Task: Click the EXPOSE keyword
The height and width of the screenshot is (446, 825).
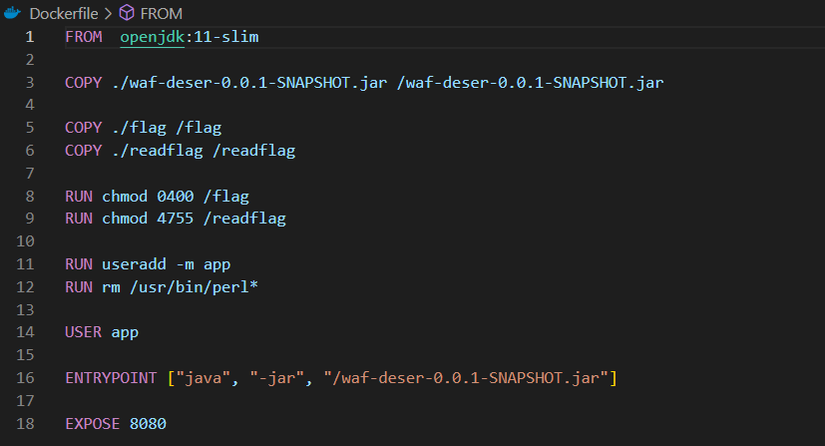Action: (x=92, y=424)
